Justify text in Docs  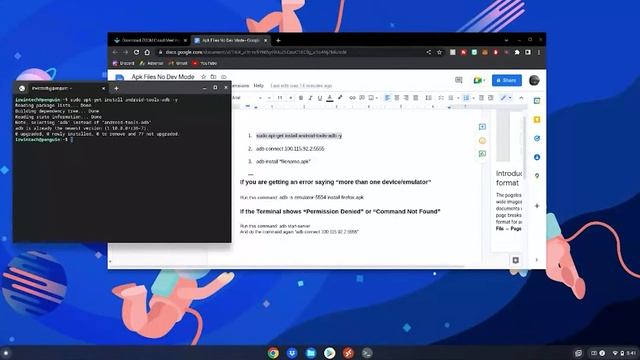coord(416,98)
